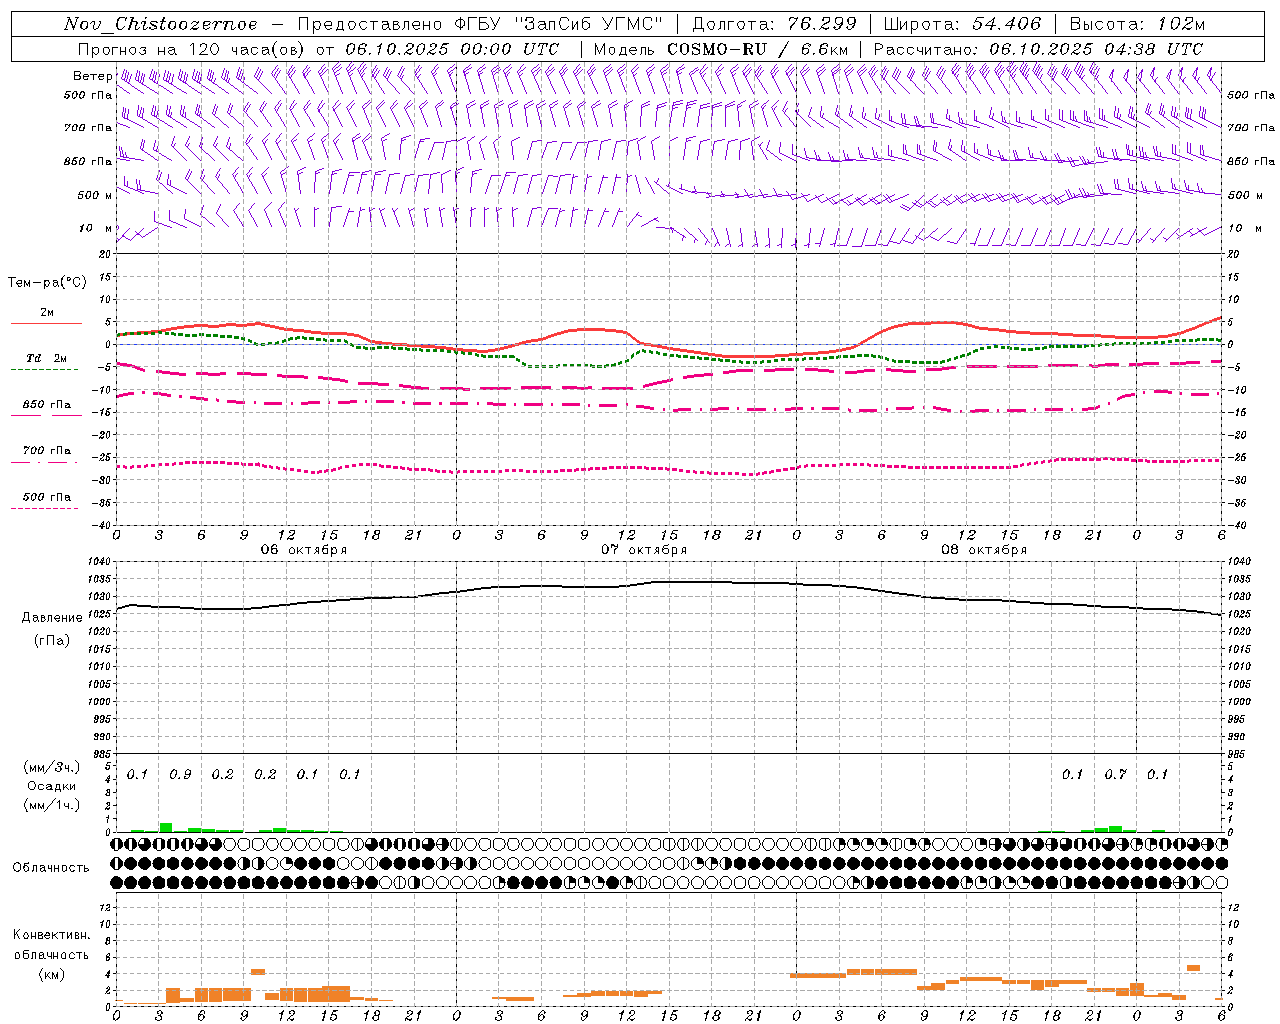The height and width of the screenshot is (1024, 1280).
Task: Click the (мм/1ч.) unit label
Action: pos(51,805)
